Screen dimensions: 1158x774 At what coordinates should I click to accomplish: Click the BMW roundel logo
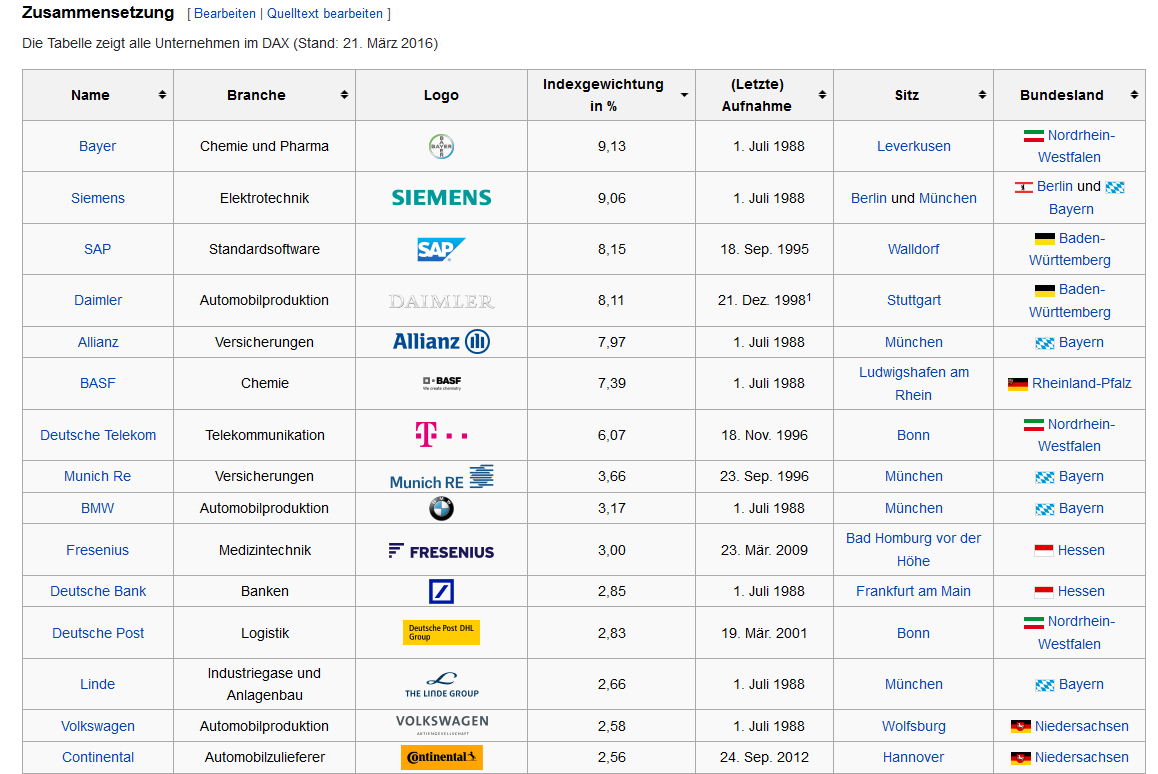[x=441, y=508]
